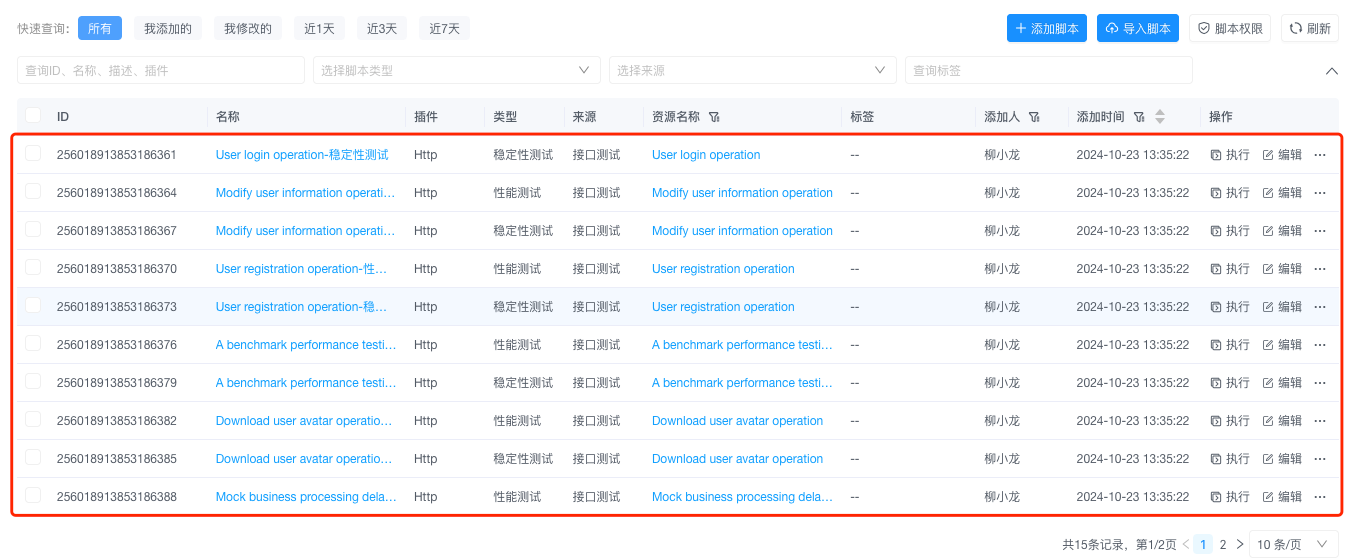The image size is (1369, 559).
Task: Go to page 2
Action: (1222, 545)
